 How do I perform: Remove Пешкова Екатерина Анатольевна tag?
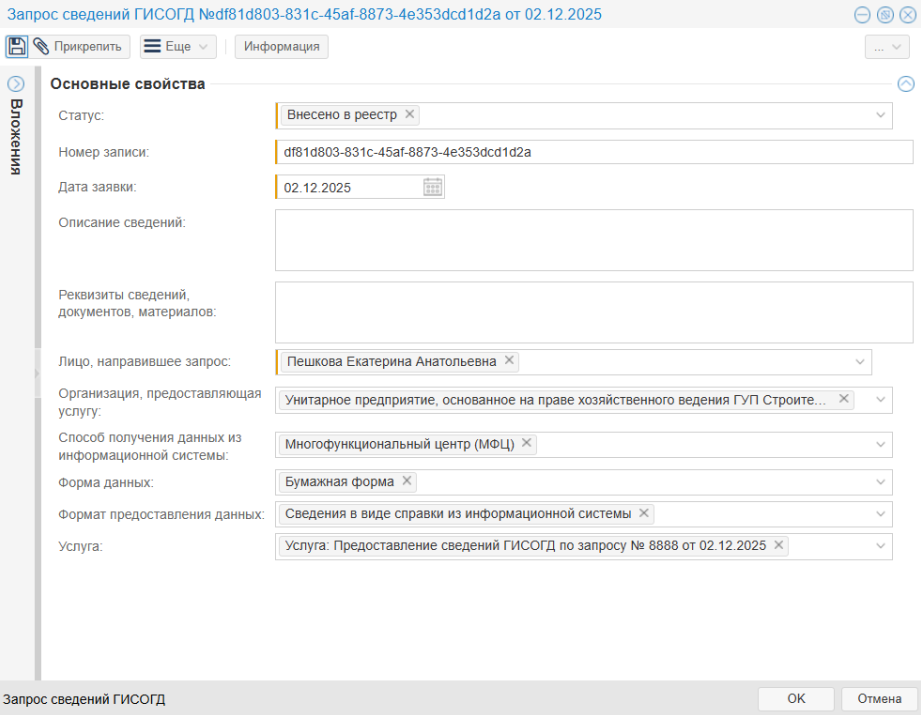510,361
